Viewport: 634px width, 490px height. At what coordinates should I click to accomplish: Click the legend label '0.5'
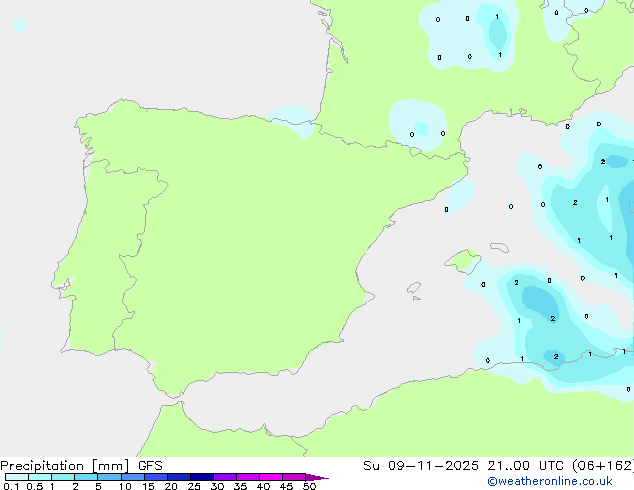pyautogui.click(x=35, y=486)
